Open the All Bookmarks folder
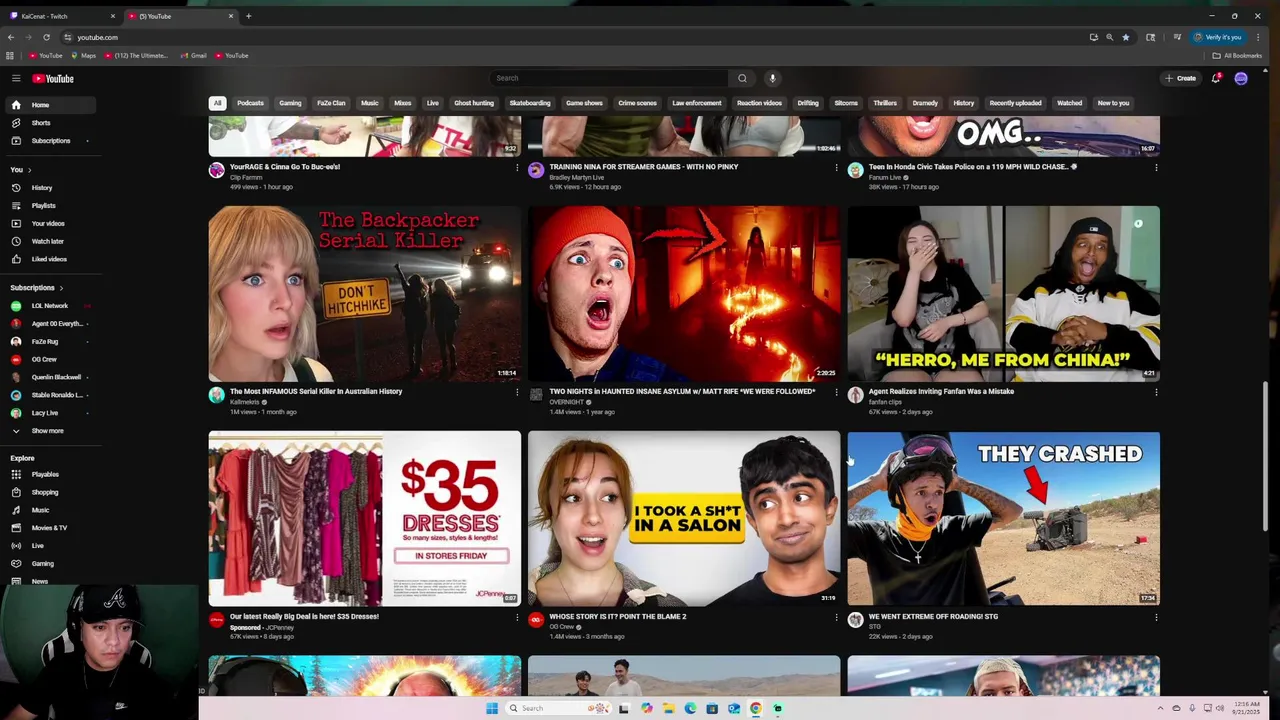This screenshot has width=1280, height=720. click(1237, 56)
